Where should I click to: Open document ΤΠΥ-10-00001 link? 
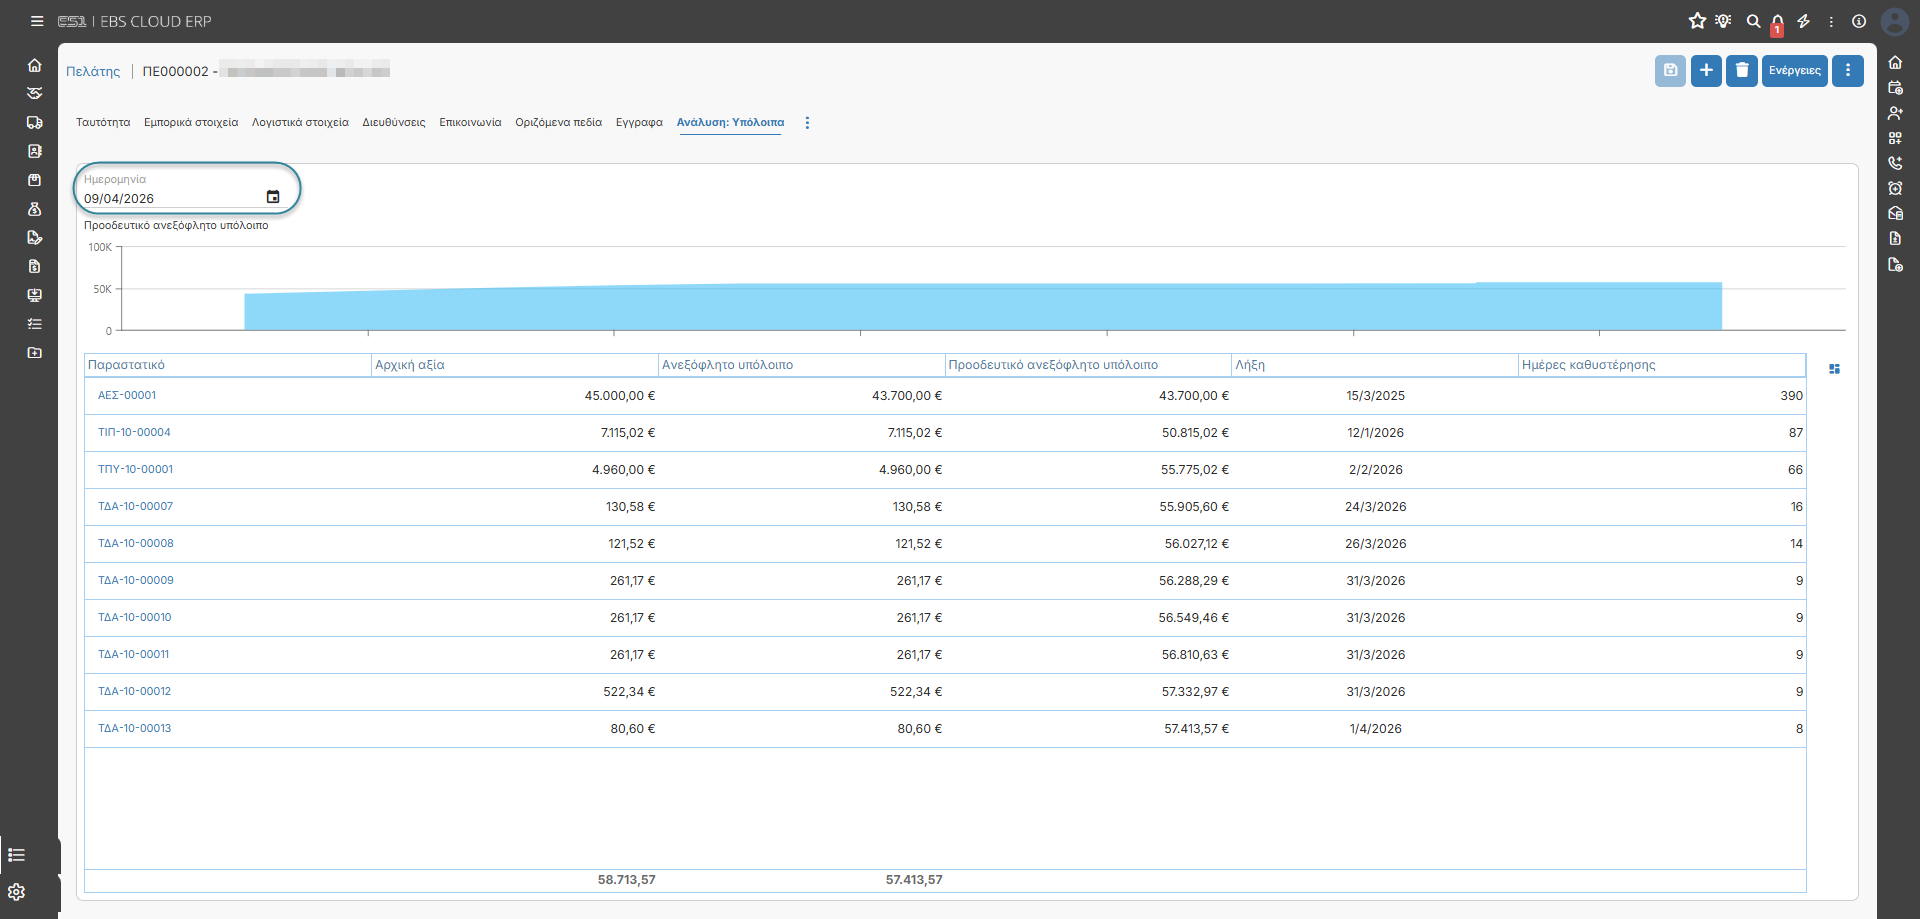coord(135,469)
